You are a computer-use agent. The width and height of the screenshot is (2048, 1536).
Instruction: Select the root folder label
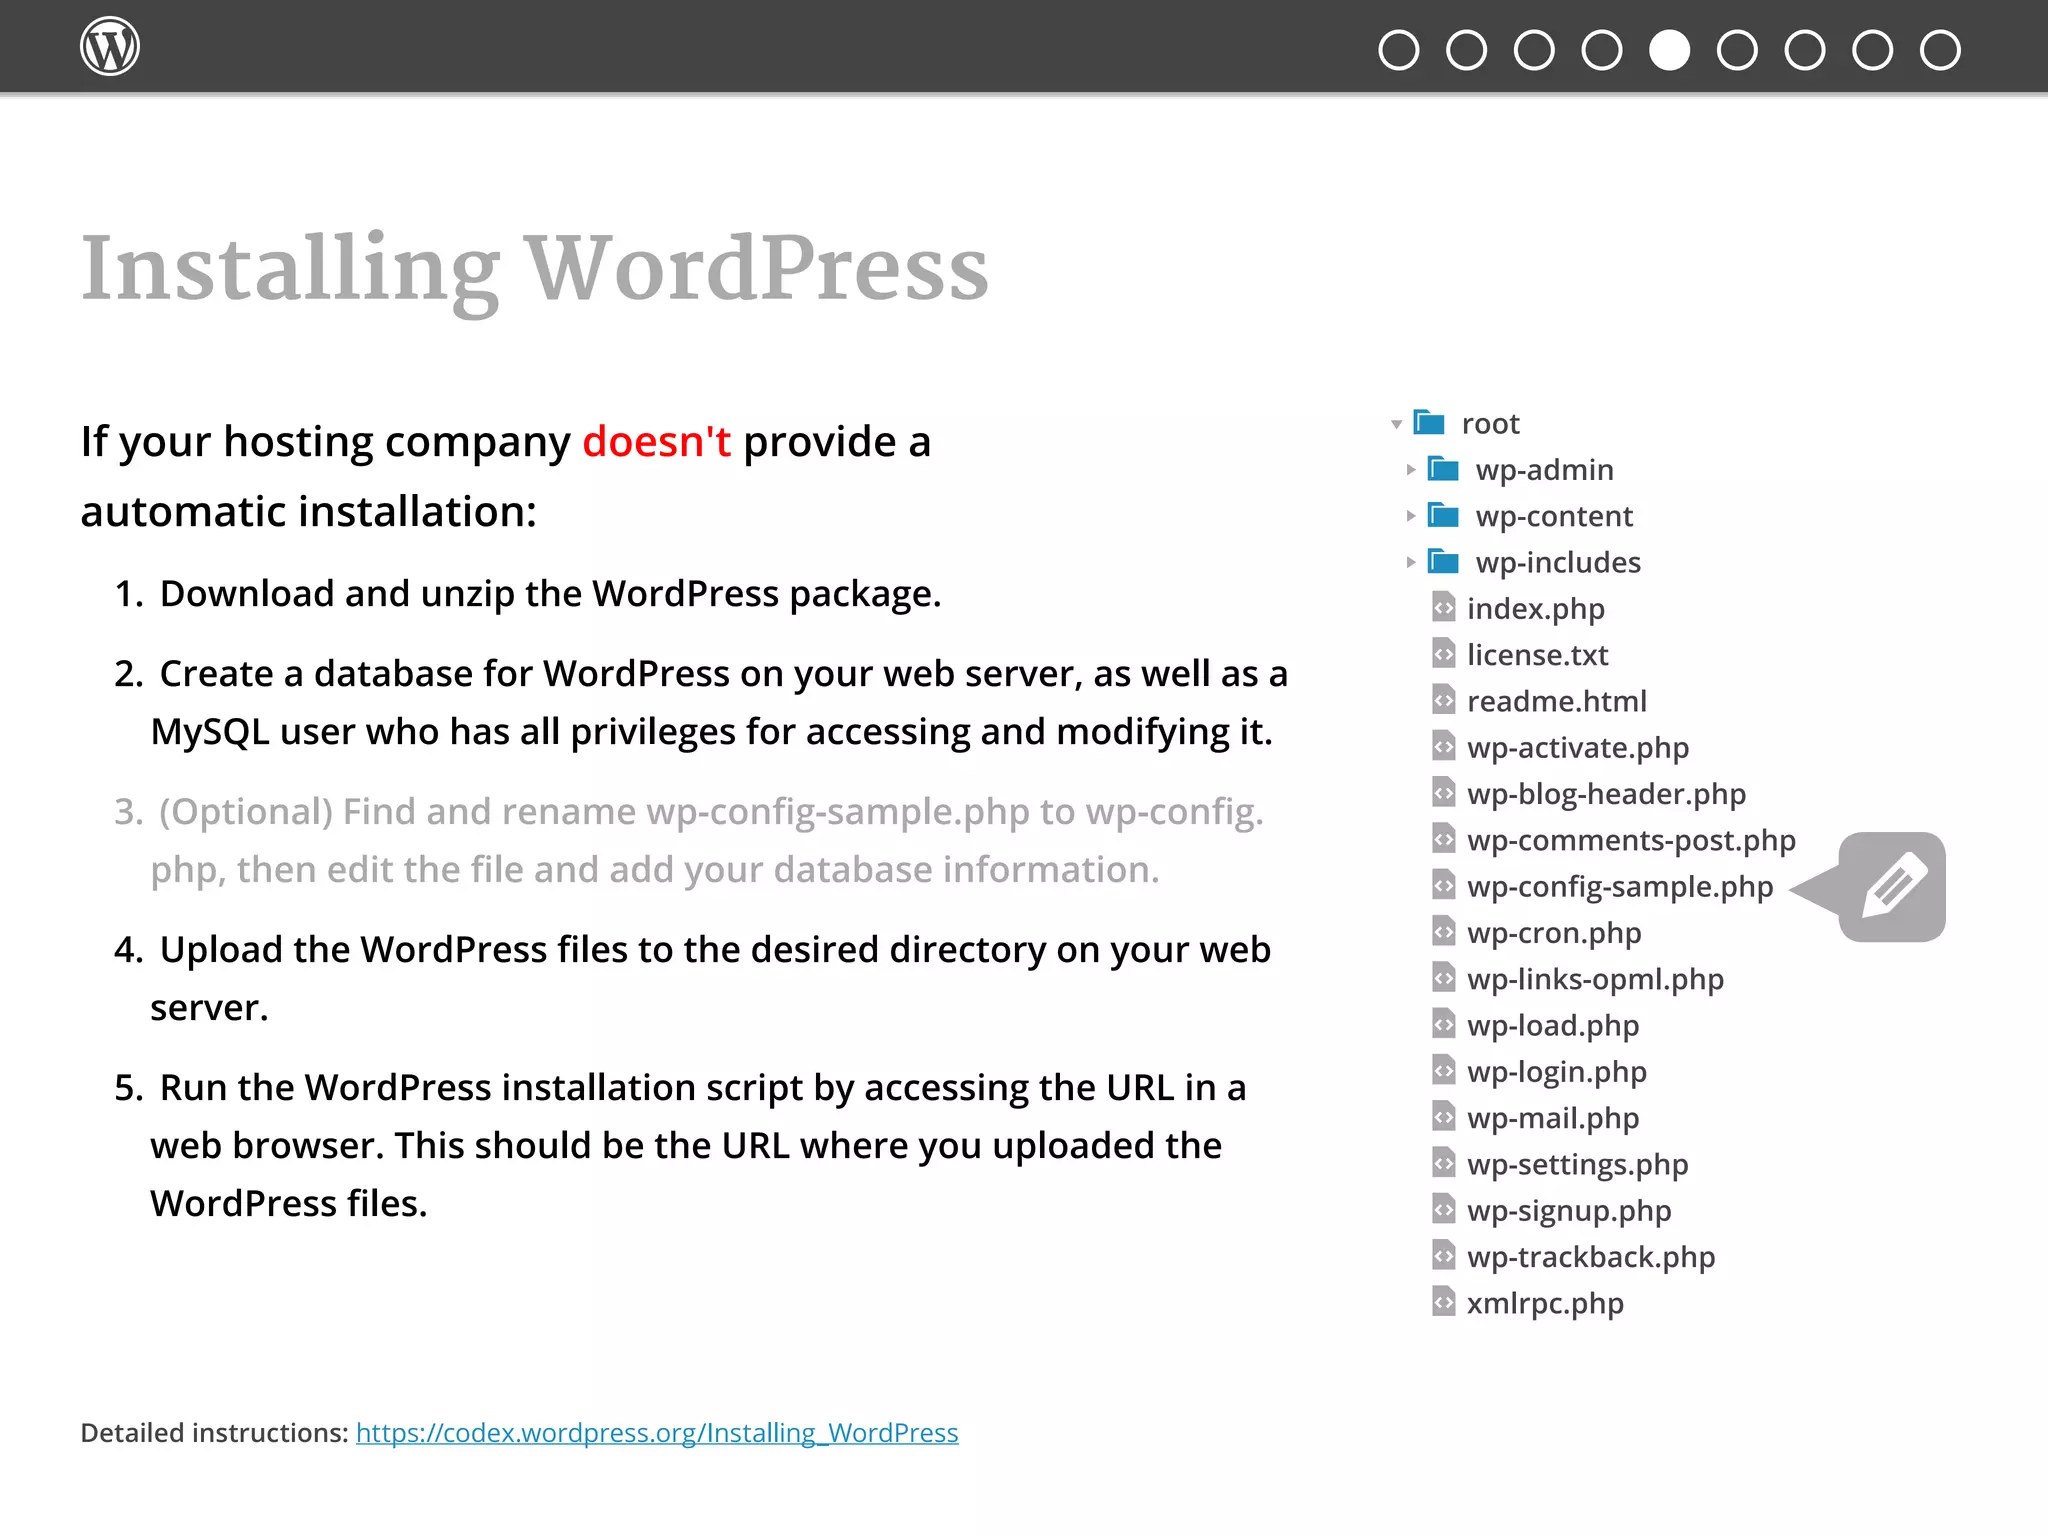(1490, 424)
